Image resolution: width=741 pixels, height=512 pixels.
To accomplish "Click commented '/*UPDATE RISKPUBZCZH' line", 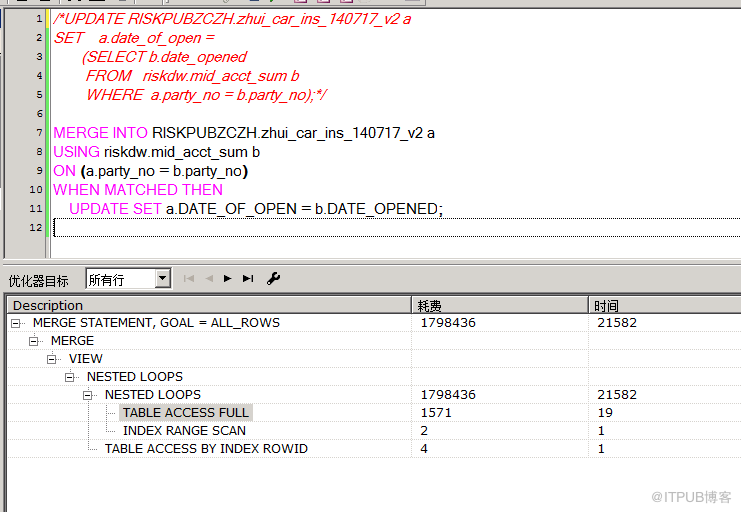I will (232, 19).
